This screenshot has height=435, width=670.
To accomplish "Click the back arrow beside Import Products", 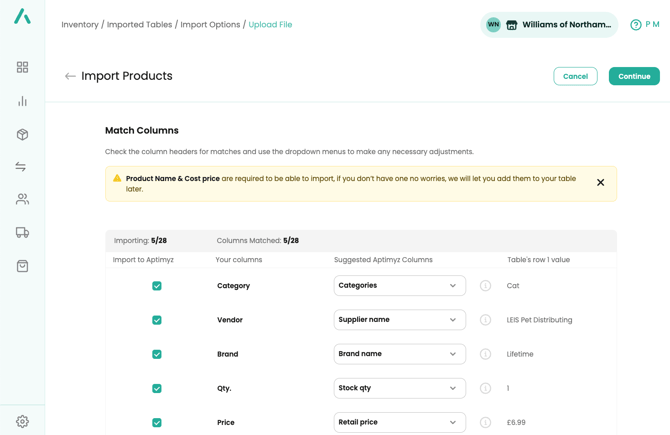I will (x=70, y=76).
